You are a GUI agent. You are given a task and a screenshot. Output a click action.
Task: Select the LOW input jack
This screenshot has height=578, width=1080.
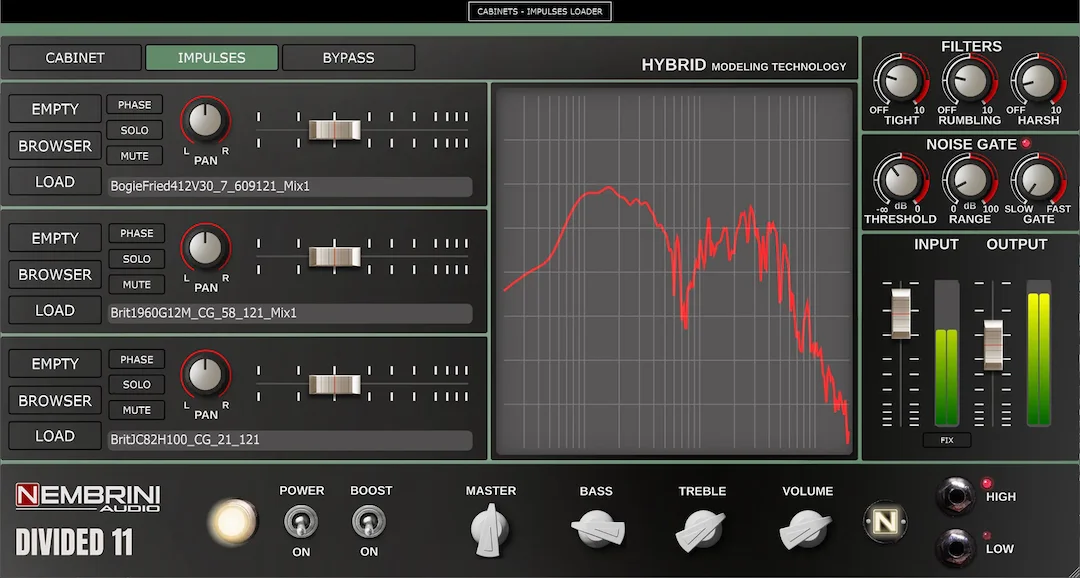coord(955,548)
